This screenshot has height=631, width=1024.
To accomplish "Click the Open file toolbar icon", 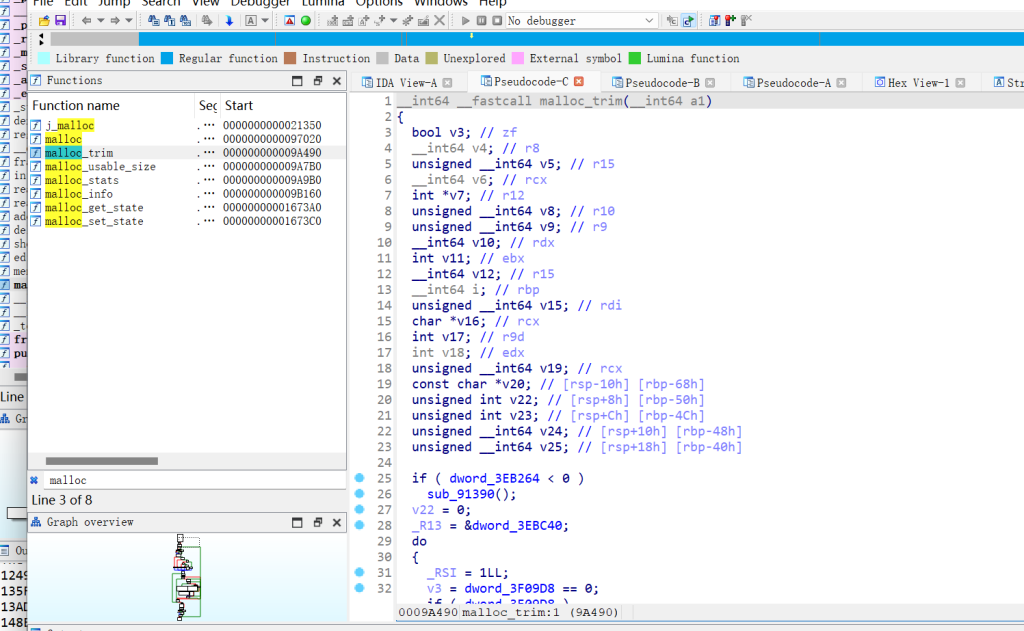I will pos(45,20).
